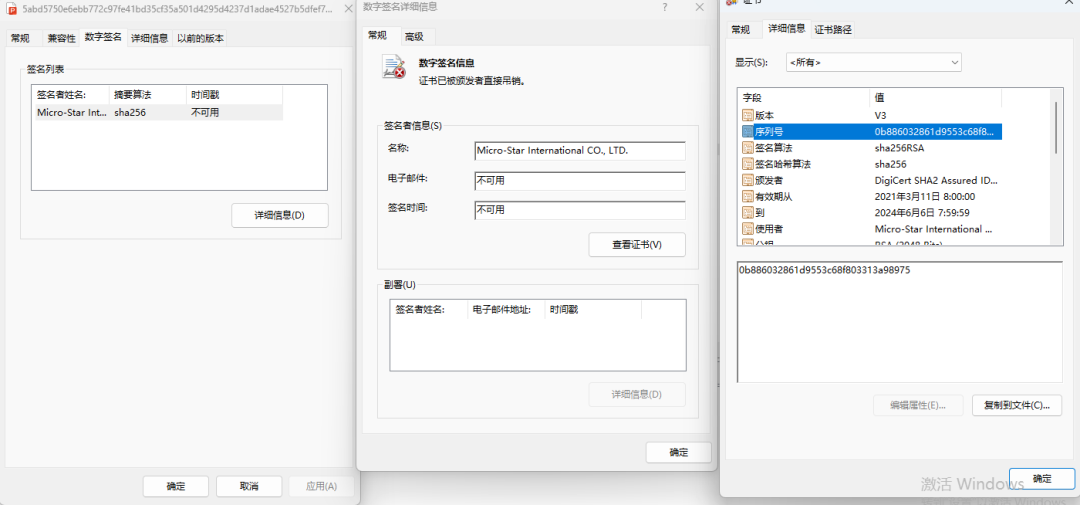Click 确定 in certificate window
This screenshot has width=1080, height=505.
1042,479
